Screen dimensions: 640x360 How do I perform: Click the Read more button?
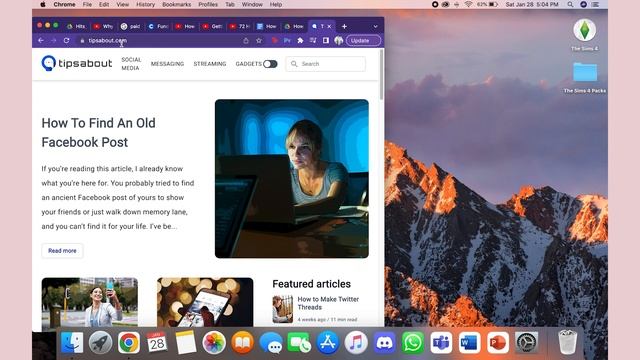pos(62,251)
